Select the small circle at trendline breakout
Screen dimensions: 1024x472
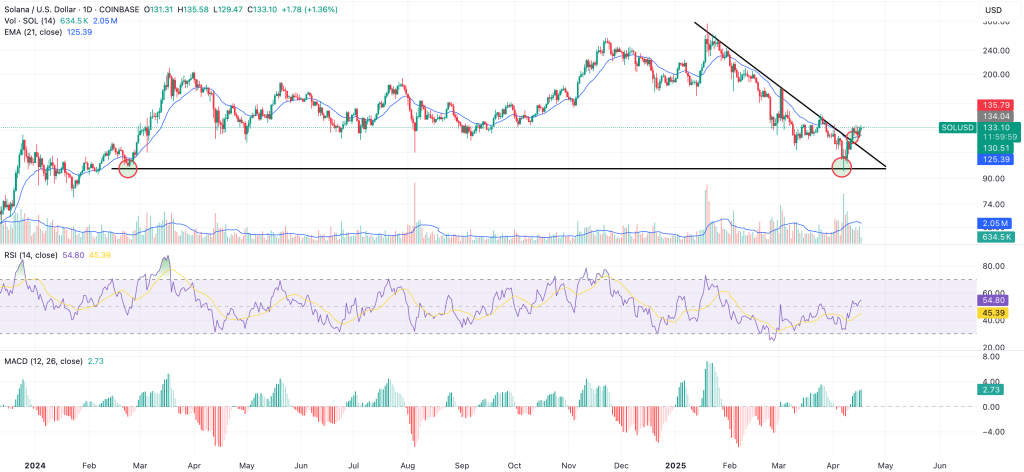[x=855, y=133]
